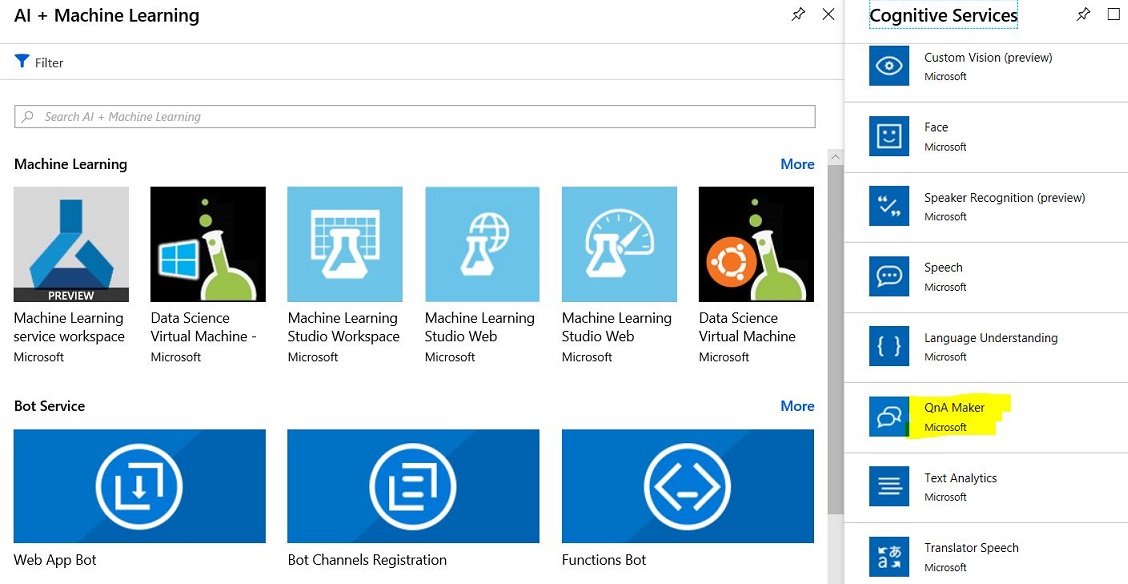Open the Web App Bot tile

[140, 486]
